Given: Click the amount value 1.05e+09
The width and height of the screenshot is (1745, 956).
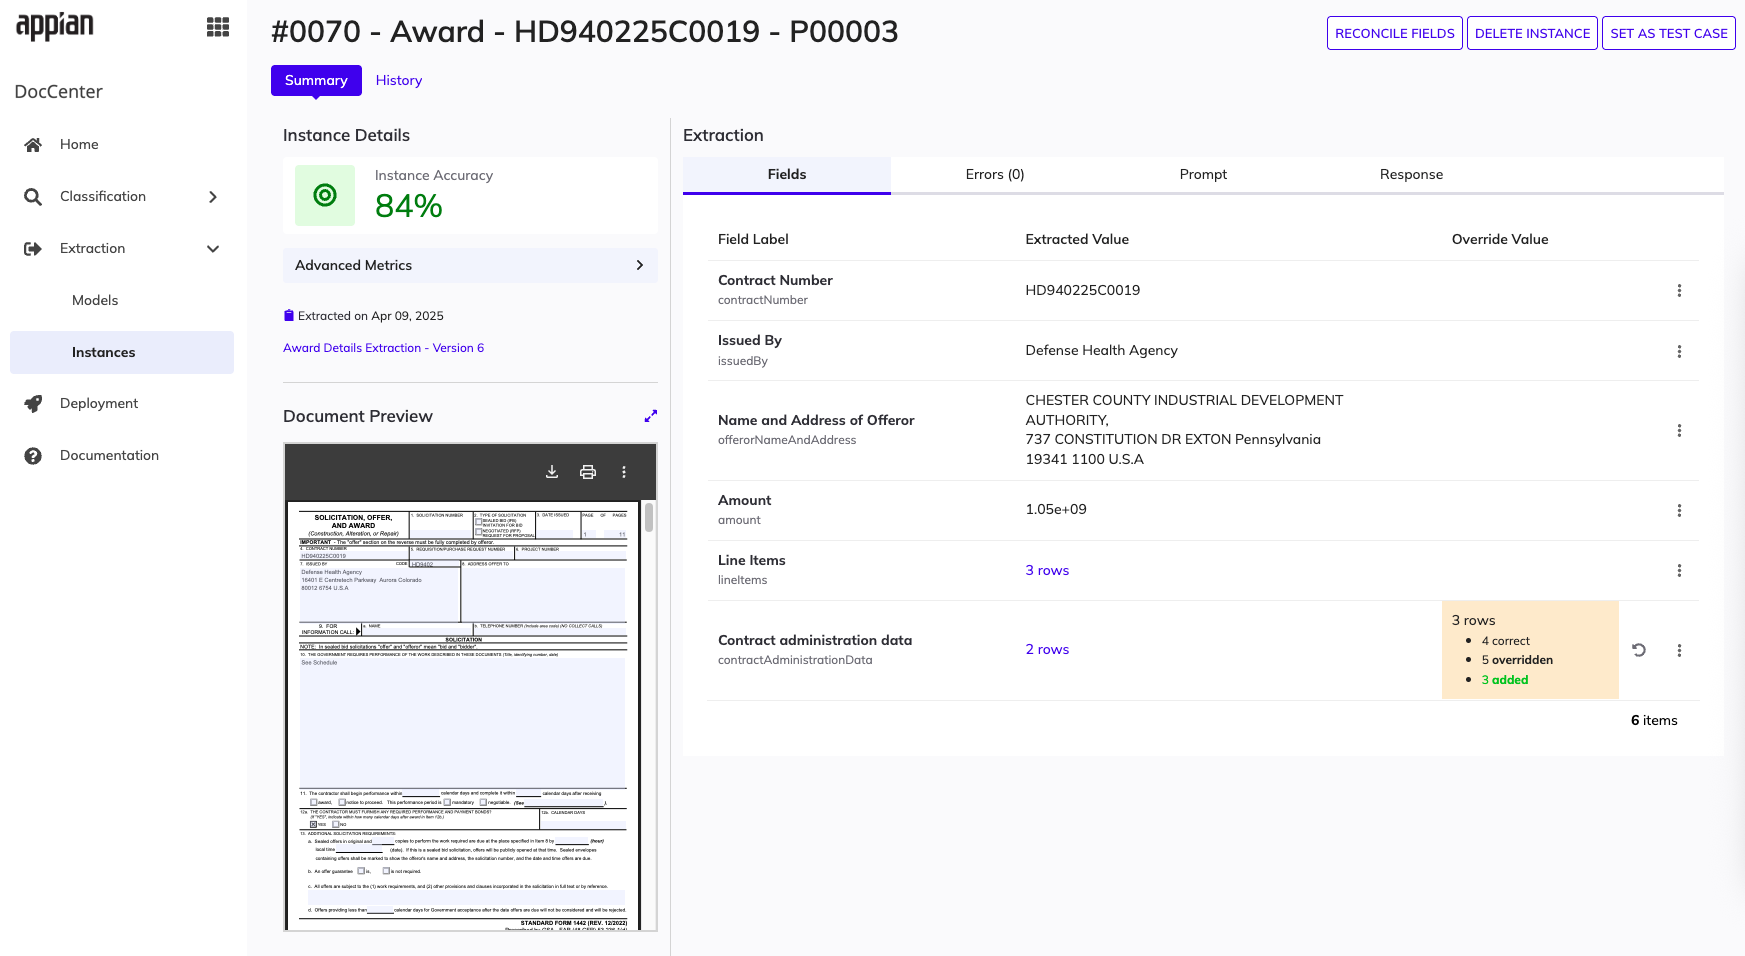Looking at the screenshot, I should click(x=1055, y=510).
